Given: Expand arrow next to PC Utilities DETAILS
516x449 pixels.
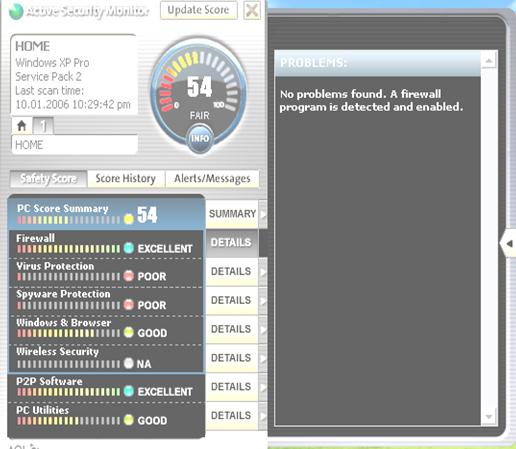Looking at the screenshot, I should coord(263,416).
